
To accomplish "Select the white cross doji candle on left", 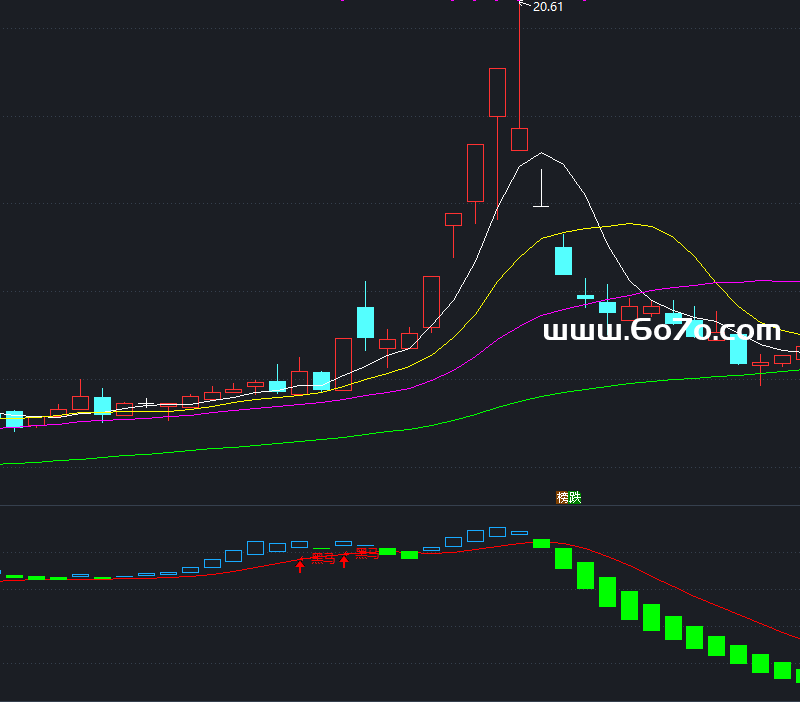I will (x=147, y=404).
